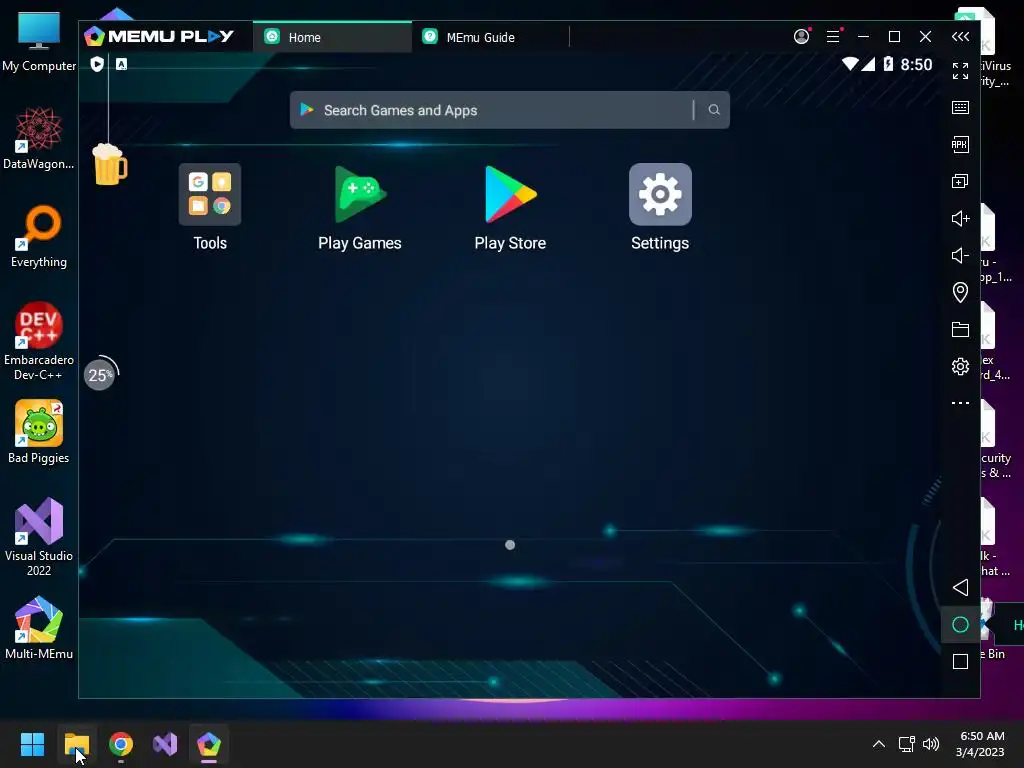Image resolution: width=1024 pixels, height=768 pixels.
Task: Open the keyboard mapping tool
Action: [x=960, y=108]
